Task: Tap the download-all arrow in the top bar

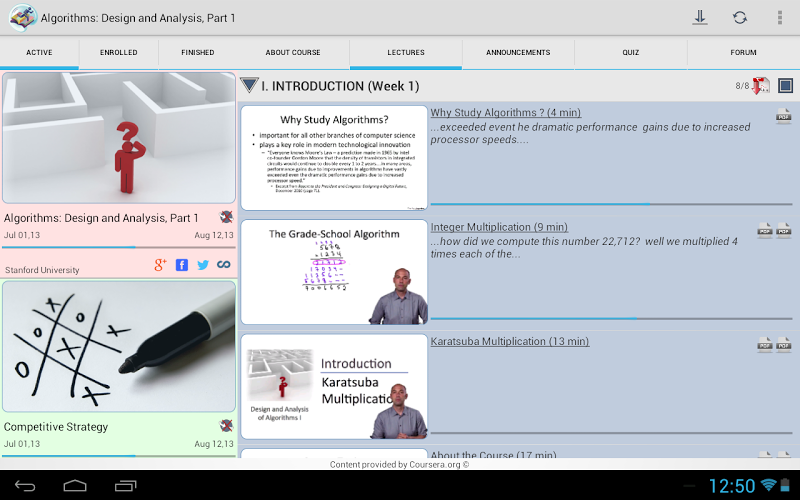Action: click(699, 17)
